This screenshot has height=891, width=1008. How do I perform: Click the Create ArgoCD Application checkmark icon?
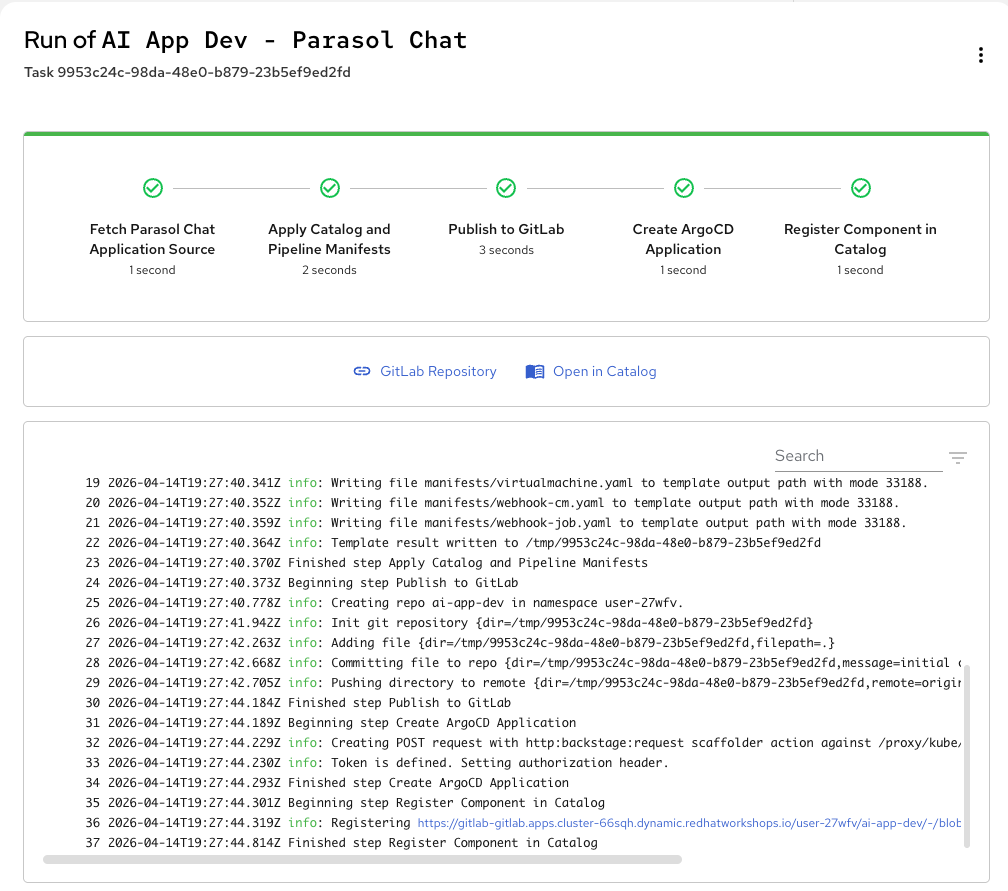684,188
